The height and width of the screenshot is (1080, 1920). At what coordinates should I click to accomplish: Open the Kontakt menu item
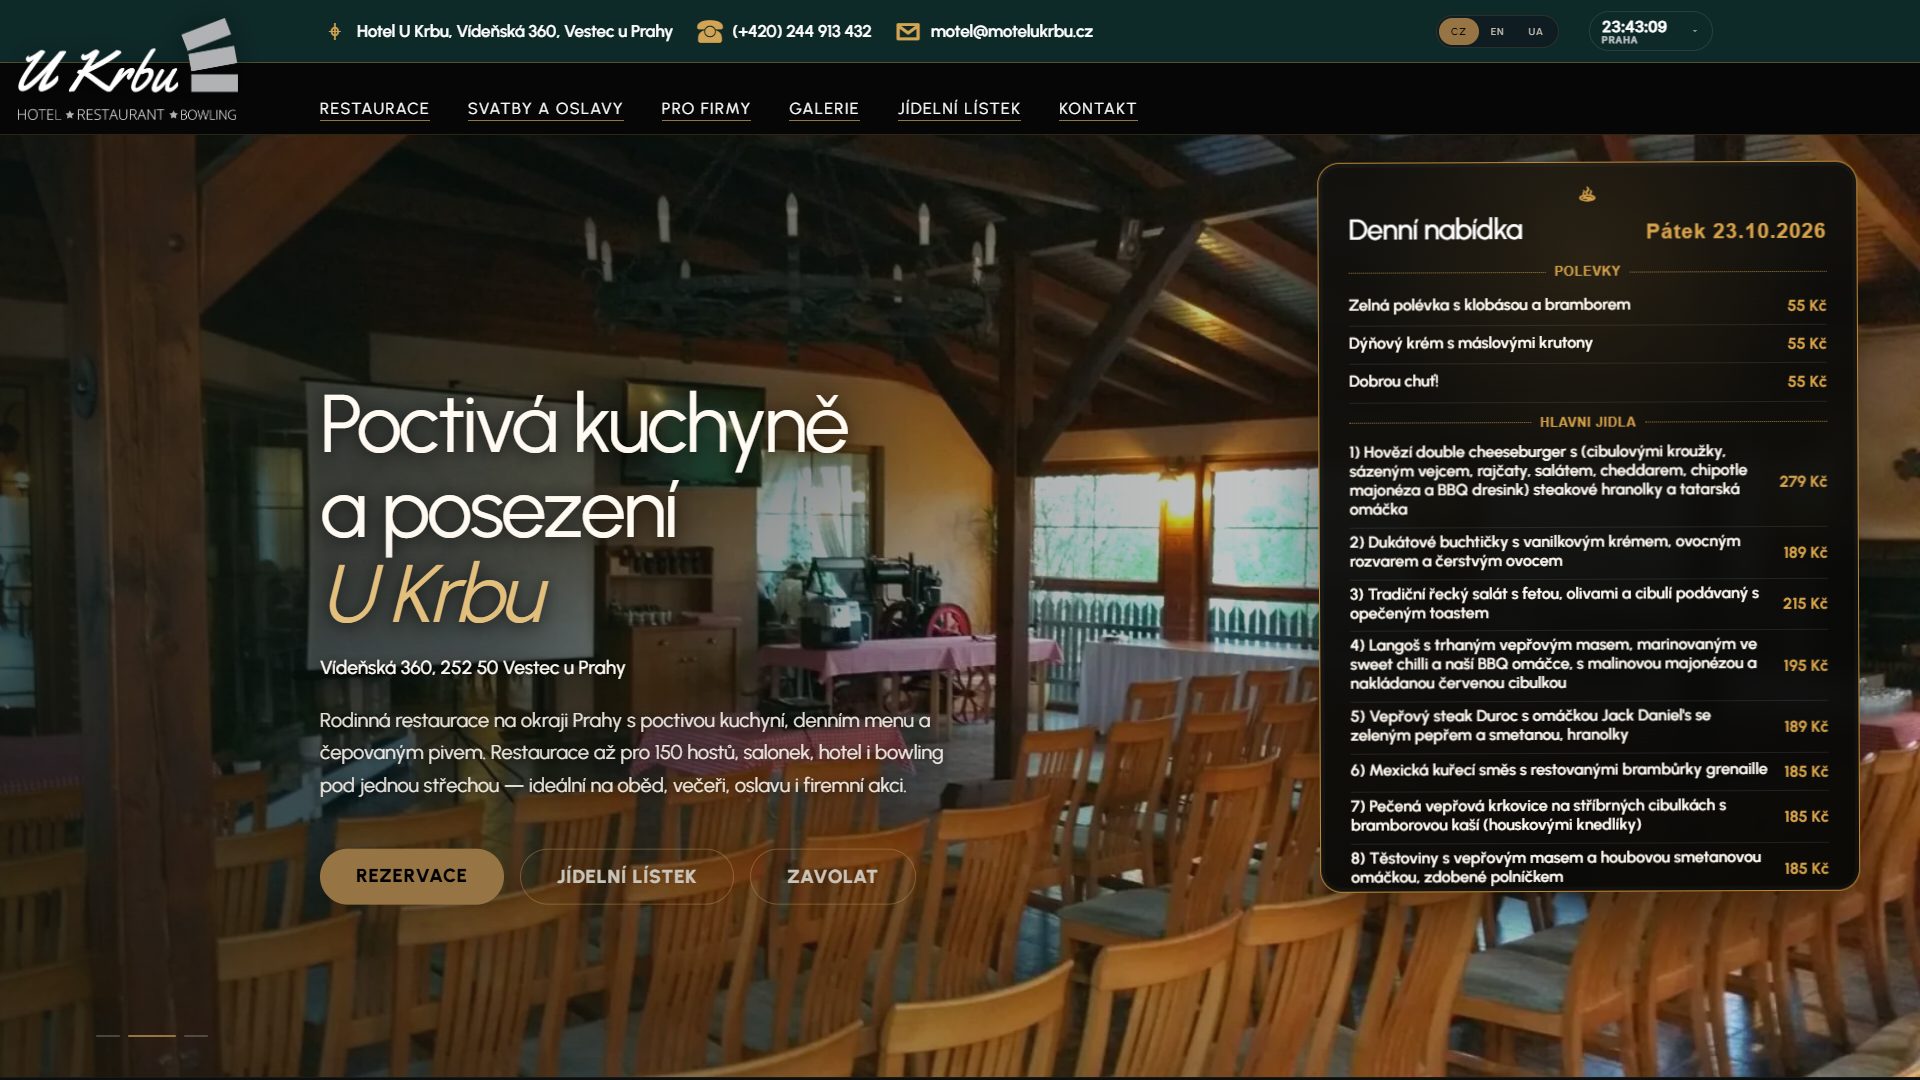click(x=1097, y=109)
